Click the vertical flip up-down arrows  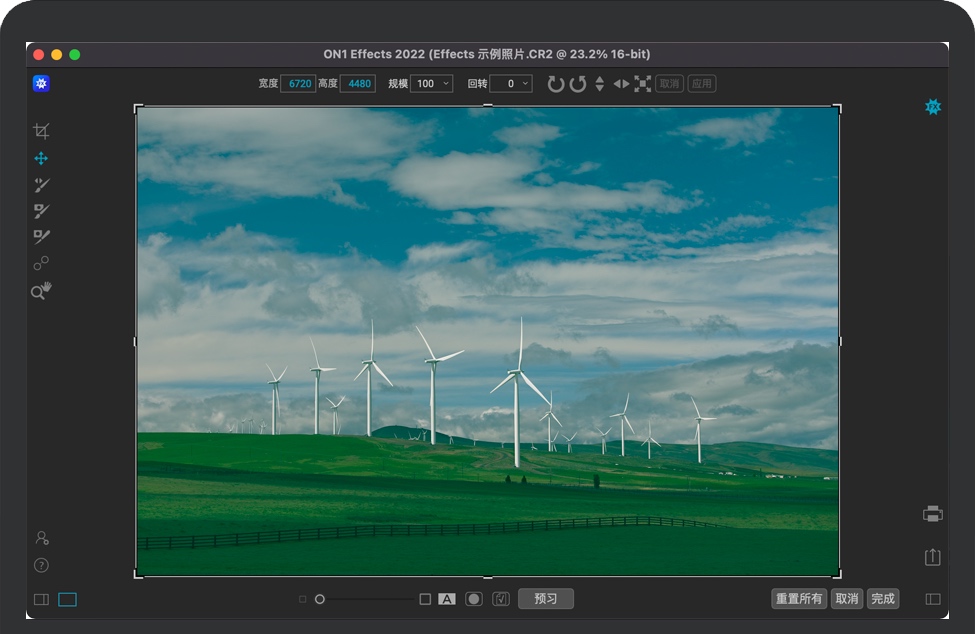pos(599,84)
